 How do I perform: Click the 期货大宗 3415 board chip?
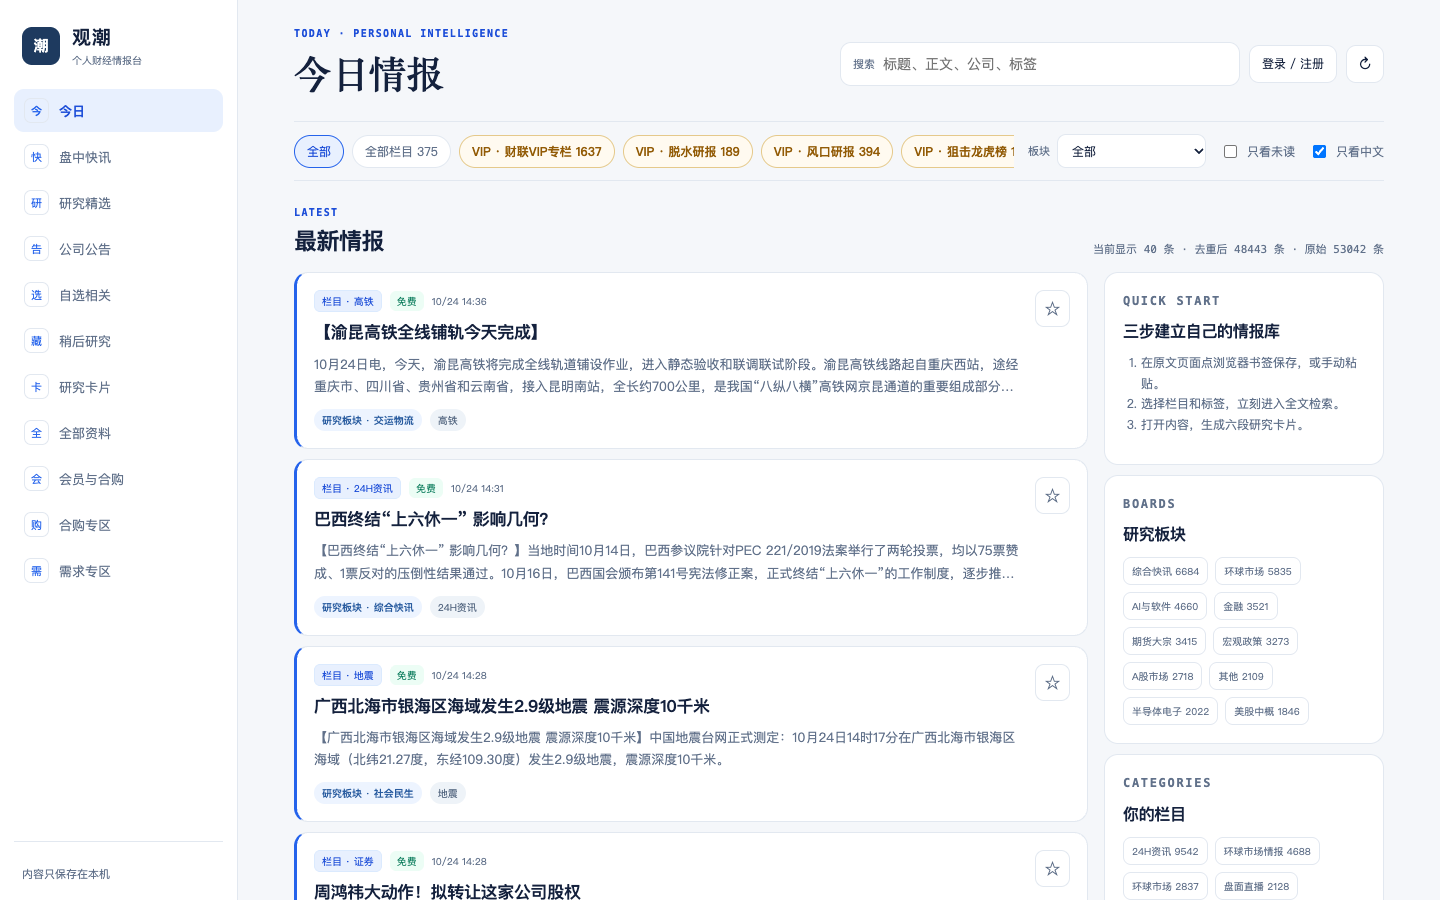[x=1164, y=642]
